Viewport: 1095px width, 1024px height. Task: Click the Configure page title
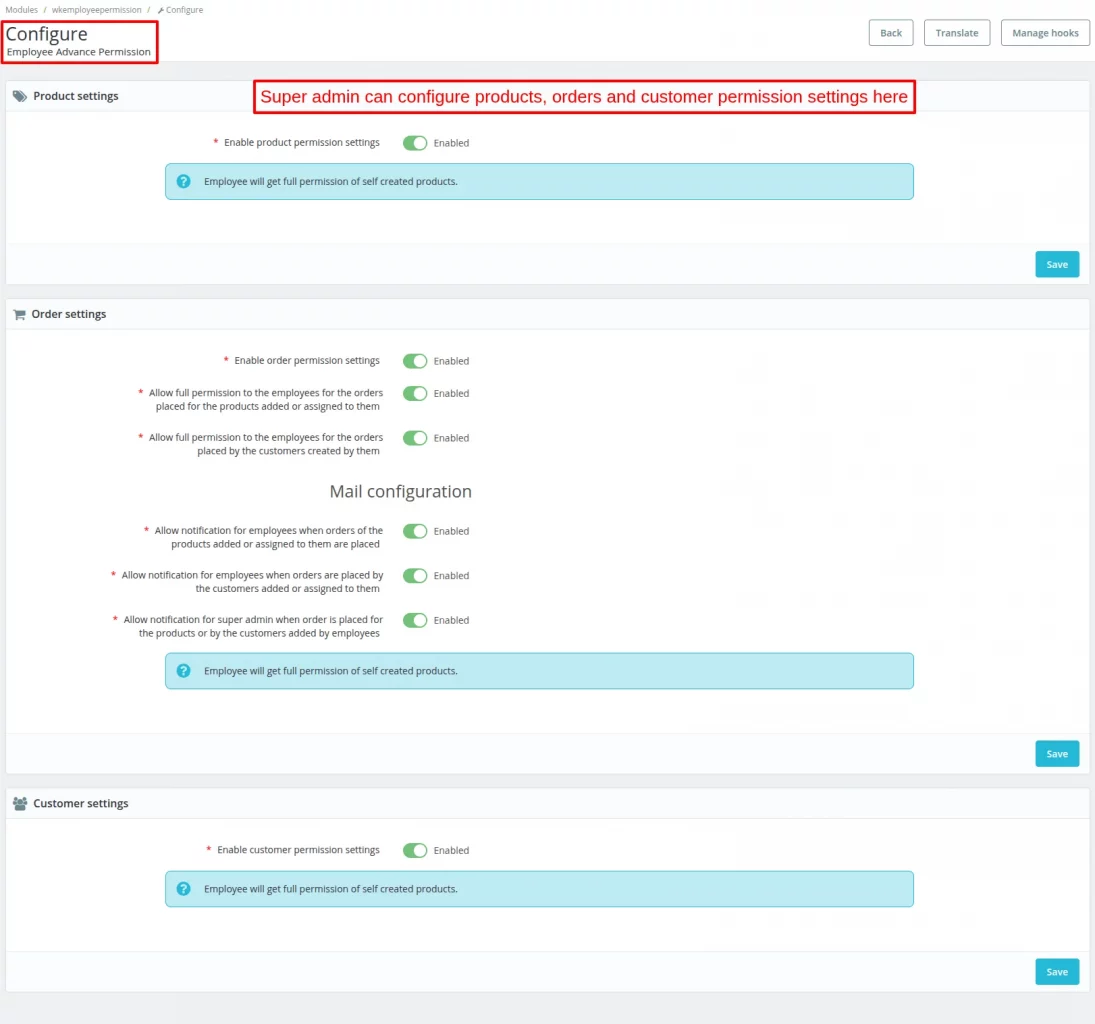(47, 34)
